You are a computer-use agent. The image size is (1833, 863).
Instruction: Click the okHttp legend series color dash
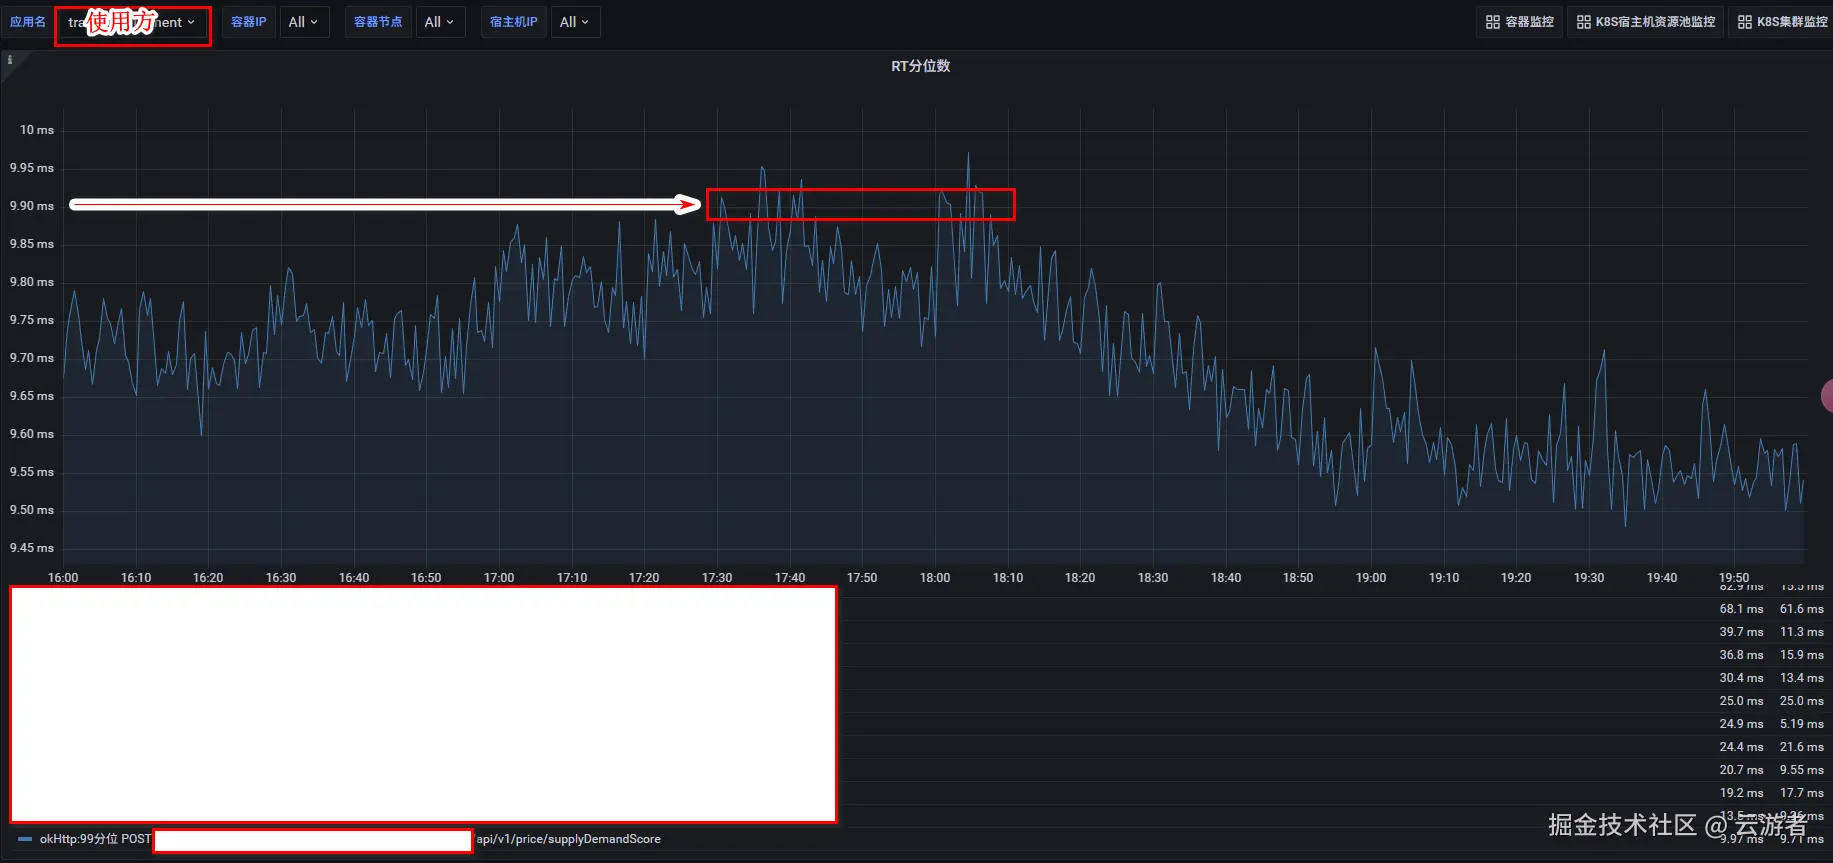pyautogui.click(x=25, y=839)
